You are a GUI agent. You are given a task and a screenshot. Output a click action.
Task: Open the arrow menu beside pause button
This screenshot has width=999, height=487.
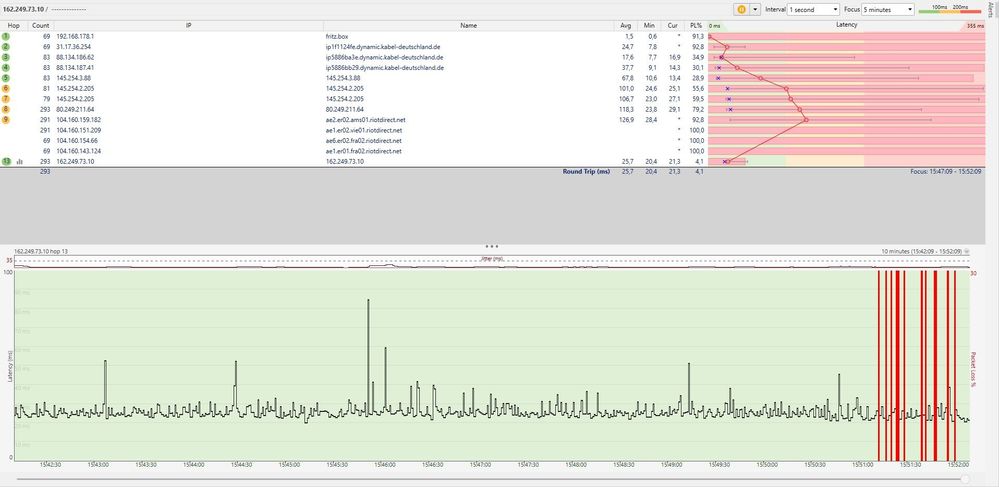coord(755,10)
